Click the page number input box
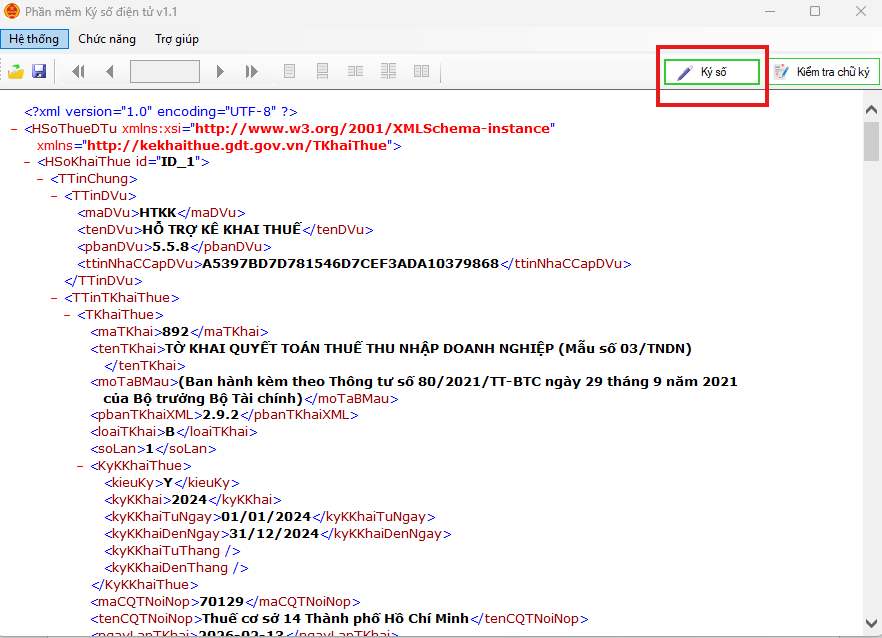This screenshot has width=882, height=638. coord(164,72)
